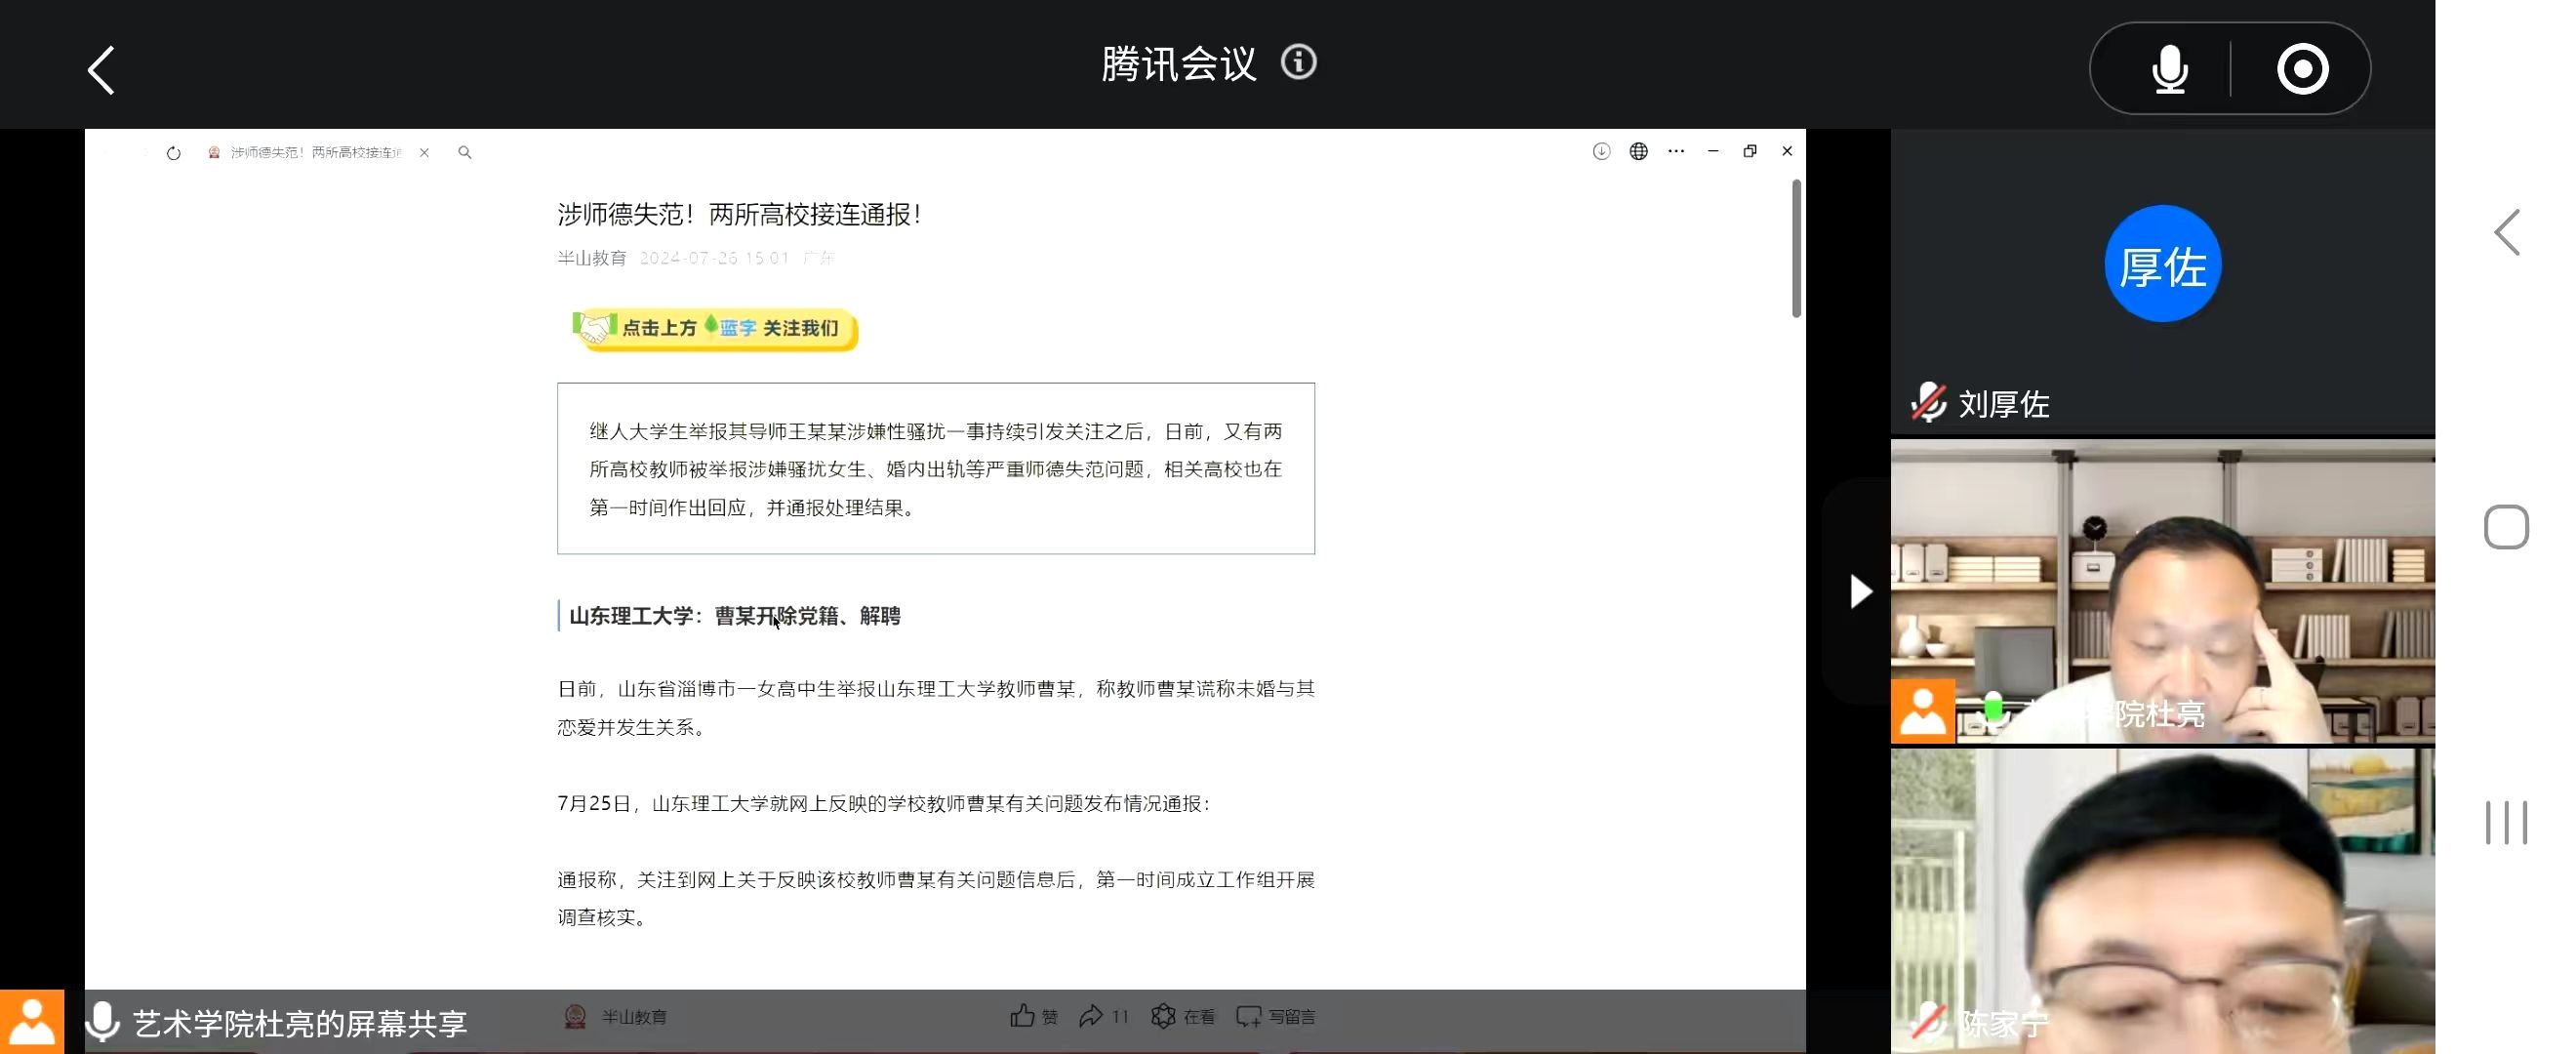The image size is (2576, 1054).
Task: Collapse the participant panel with the white triangle
Action: [1859, 591]
